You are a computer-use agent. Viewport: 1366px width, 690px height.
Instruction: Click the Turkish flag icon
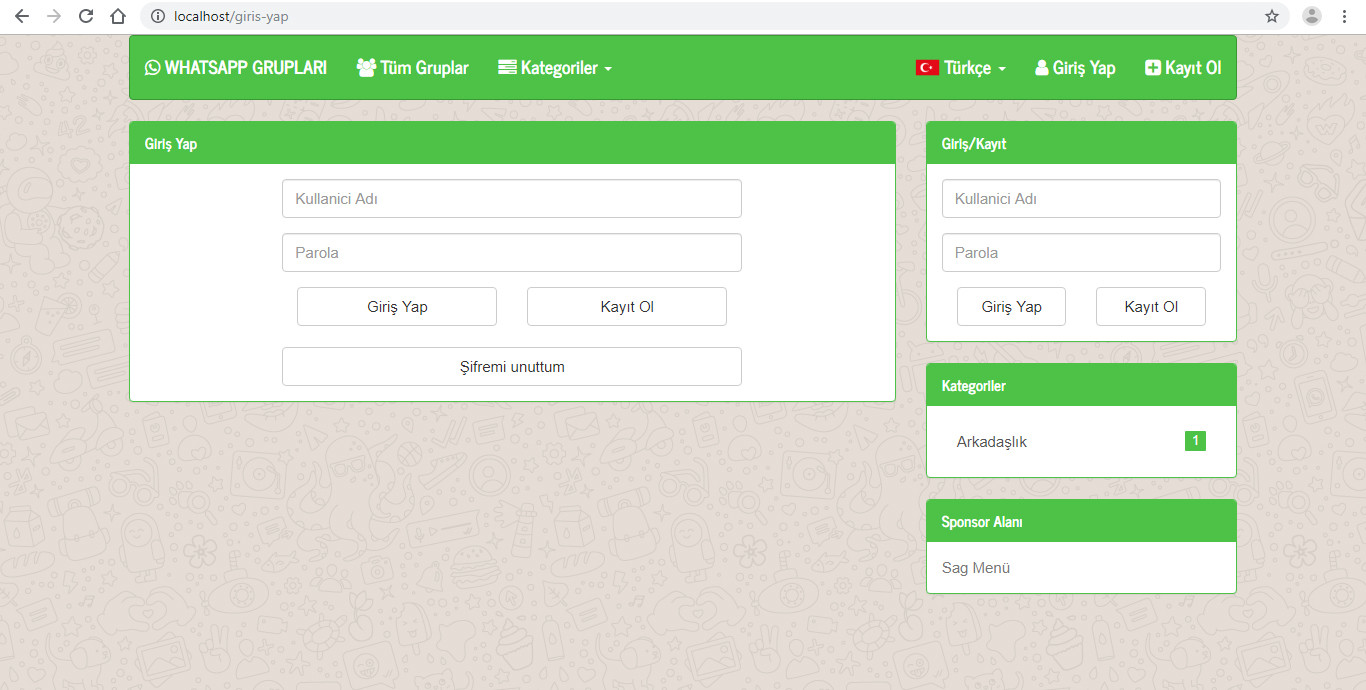pos(927,67)
